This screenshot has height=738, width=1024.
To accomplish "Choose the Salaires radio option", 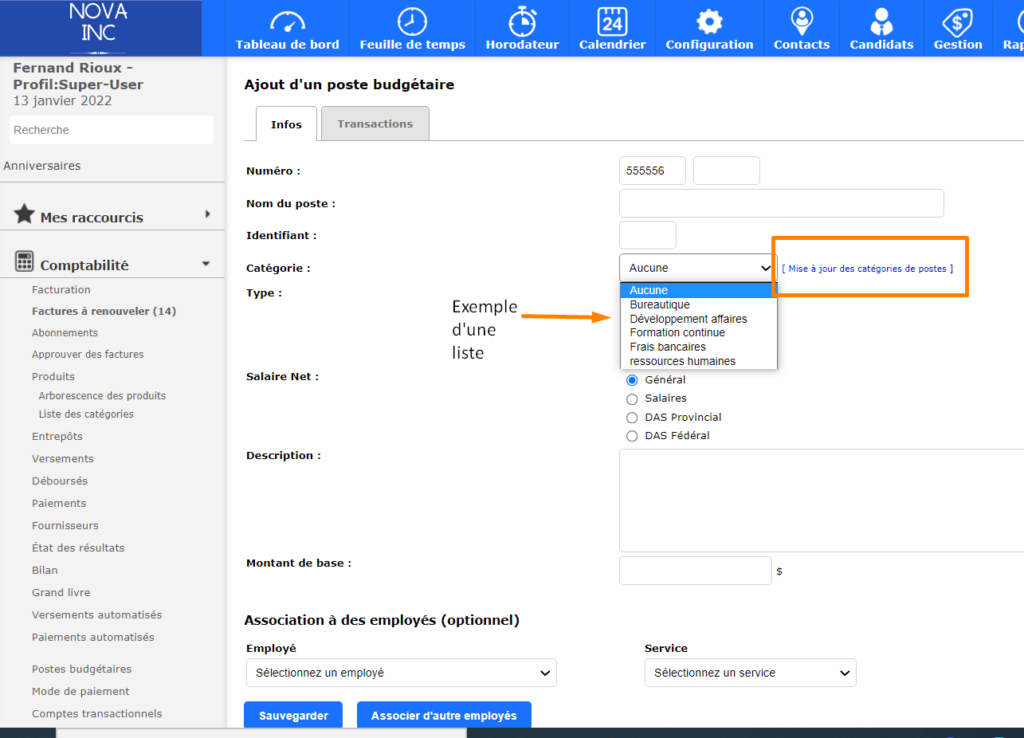I will [x=632, y=398].
